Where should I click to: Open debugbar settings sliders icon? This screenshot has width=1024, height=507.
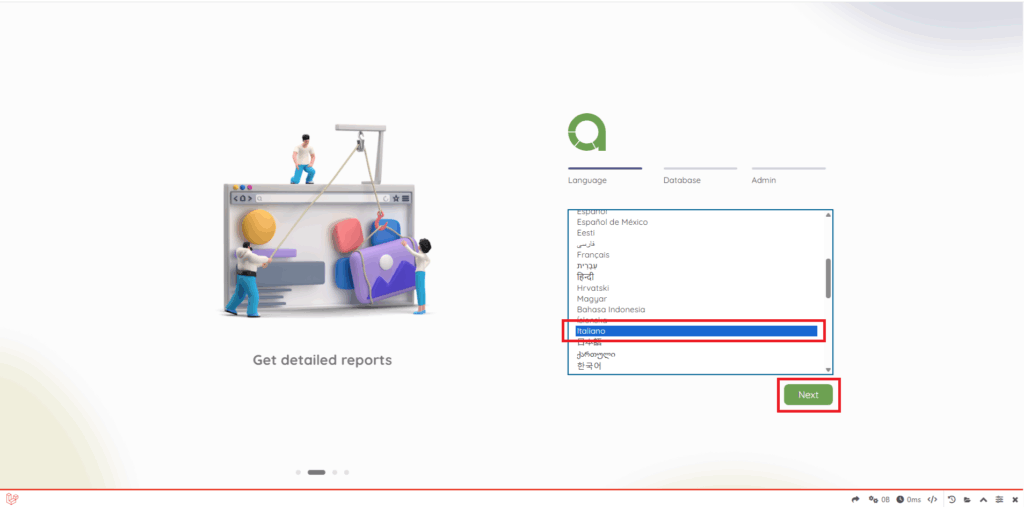(x=998, y=499)
